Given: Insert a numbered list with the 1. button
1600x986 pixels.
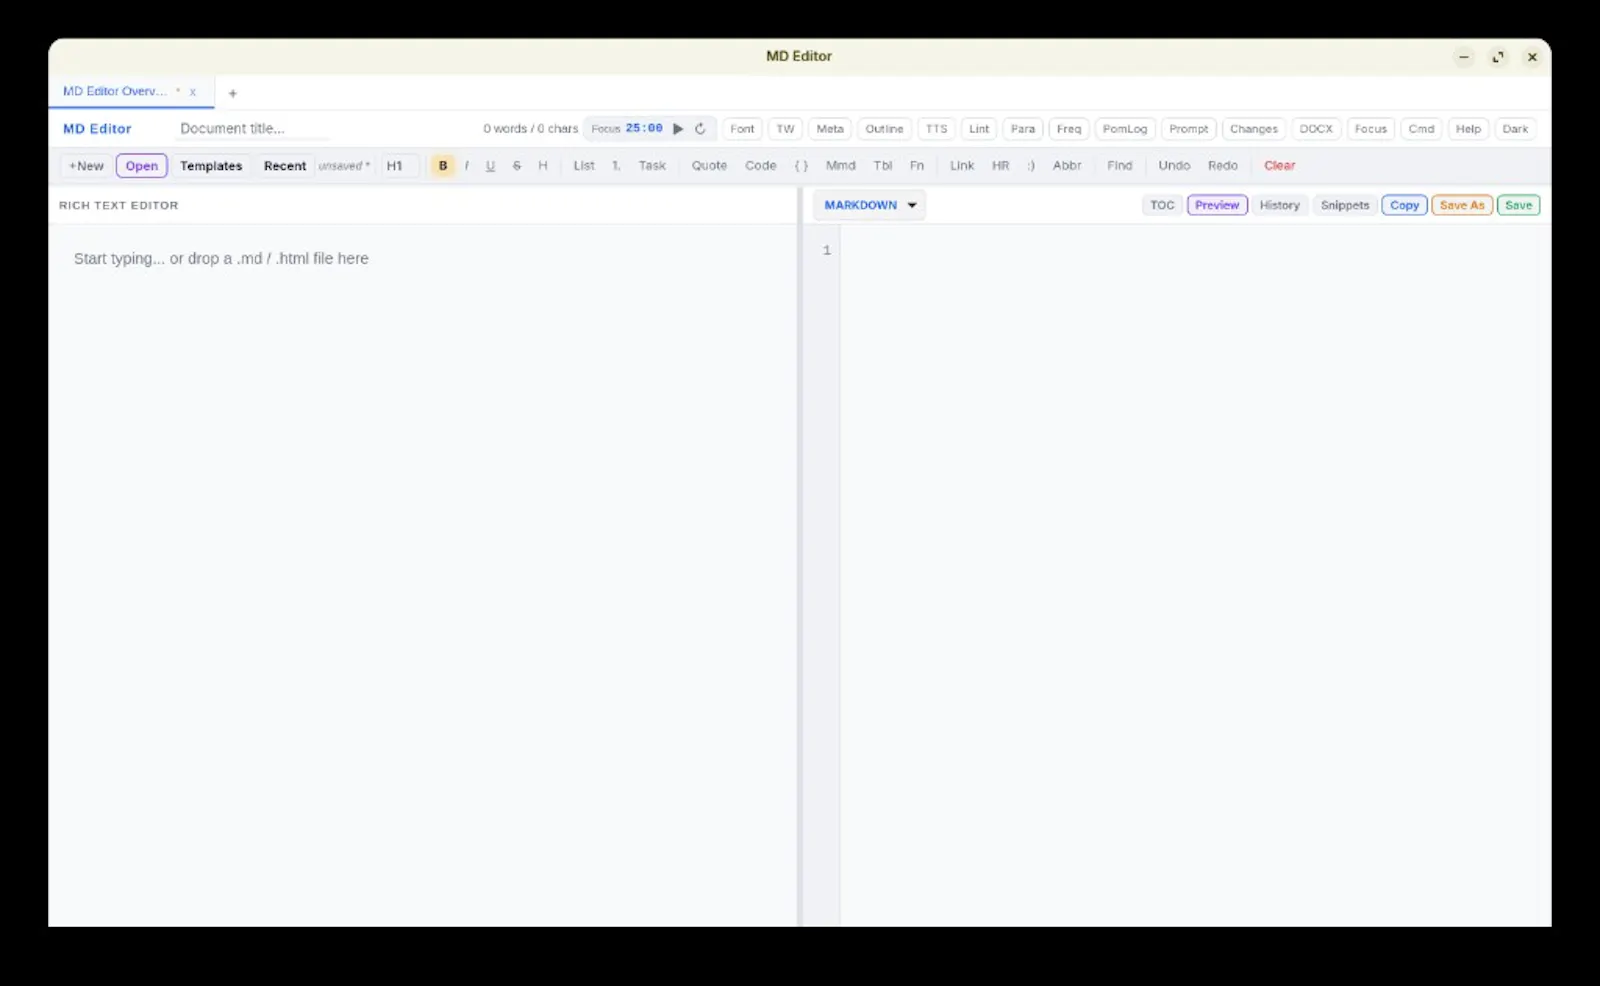Looking at the screenshot, I should tap(616, 166).
